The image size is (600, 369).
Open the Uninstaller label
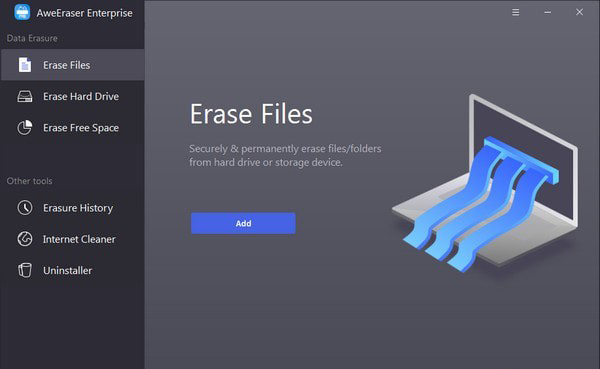point(67,271)
